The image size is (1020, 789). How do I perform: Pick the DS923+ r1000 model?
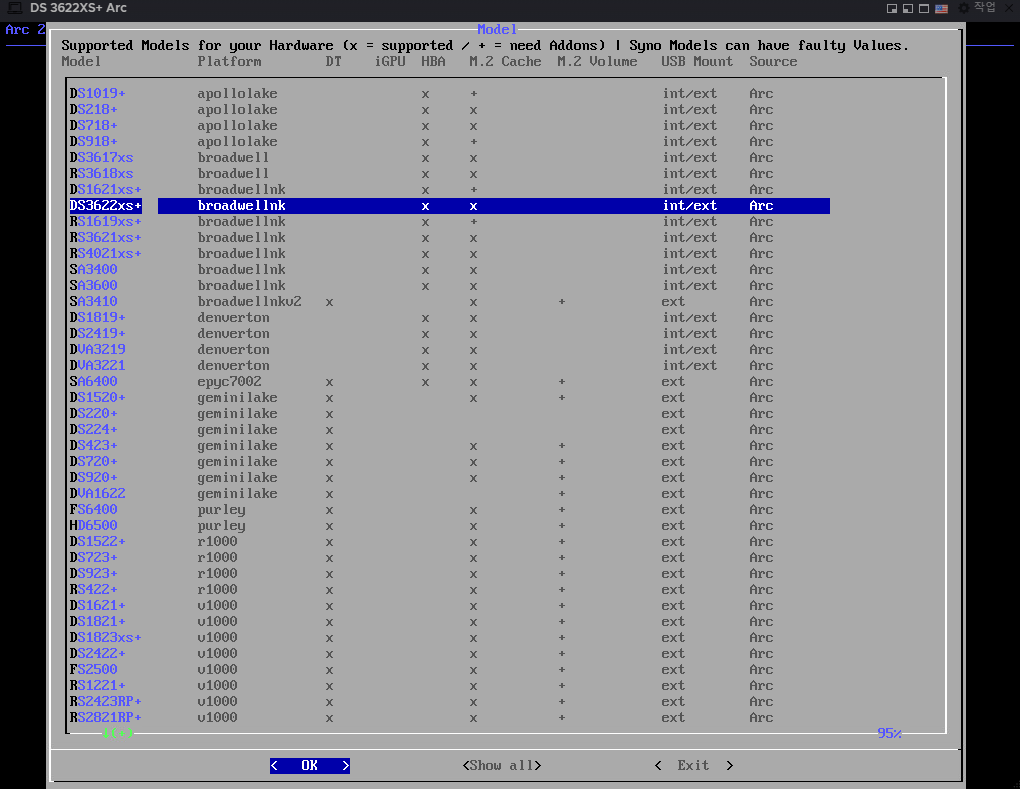[x=94, y=573]
